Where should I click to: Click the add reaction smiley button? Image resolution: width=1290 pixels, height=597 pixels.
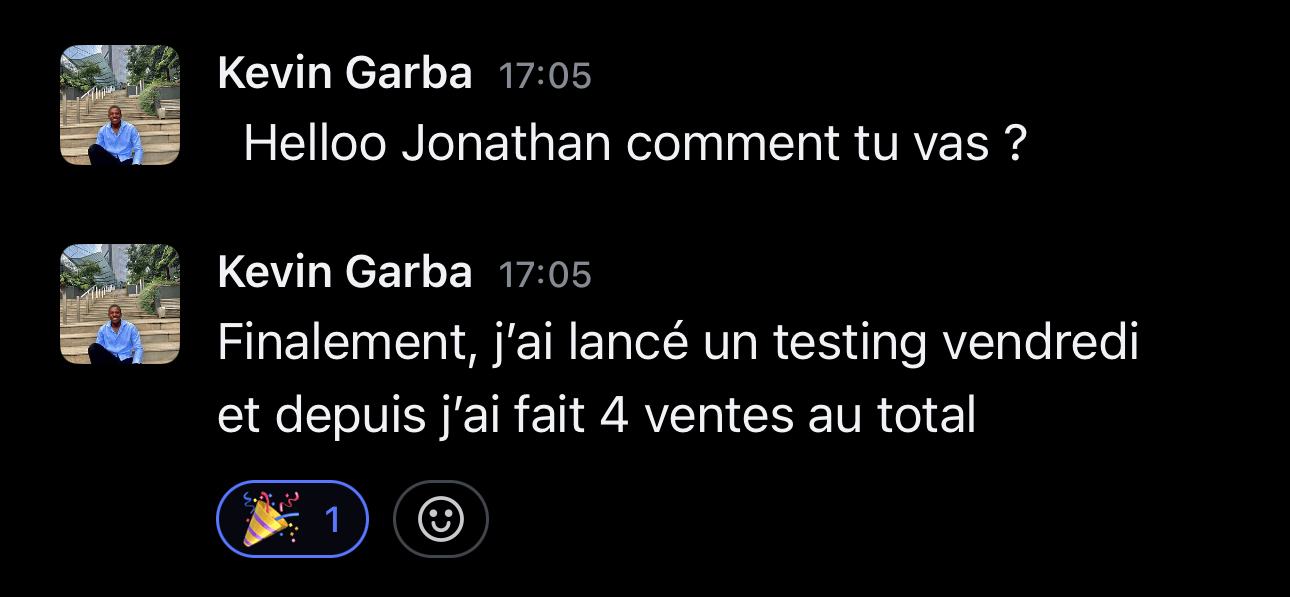point(441,519)
